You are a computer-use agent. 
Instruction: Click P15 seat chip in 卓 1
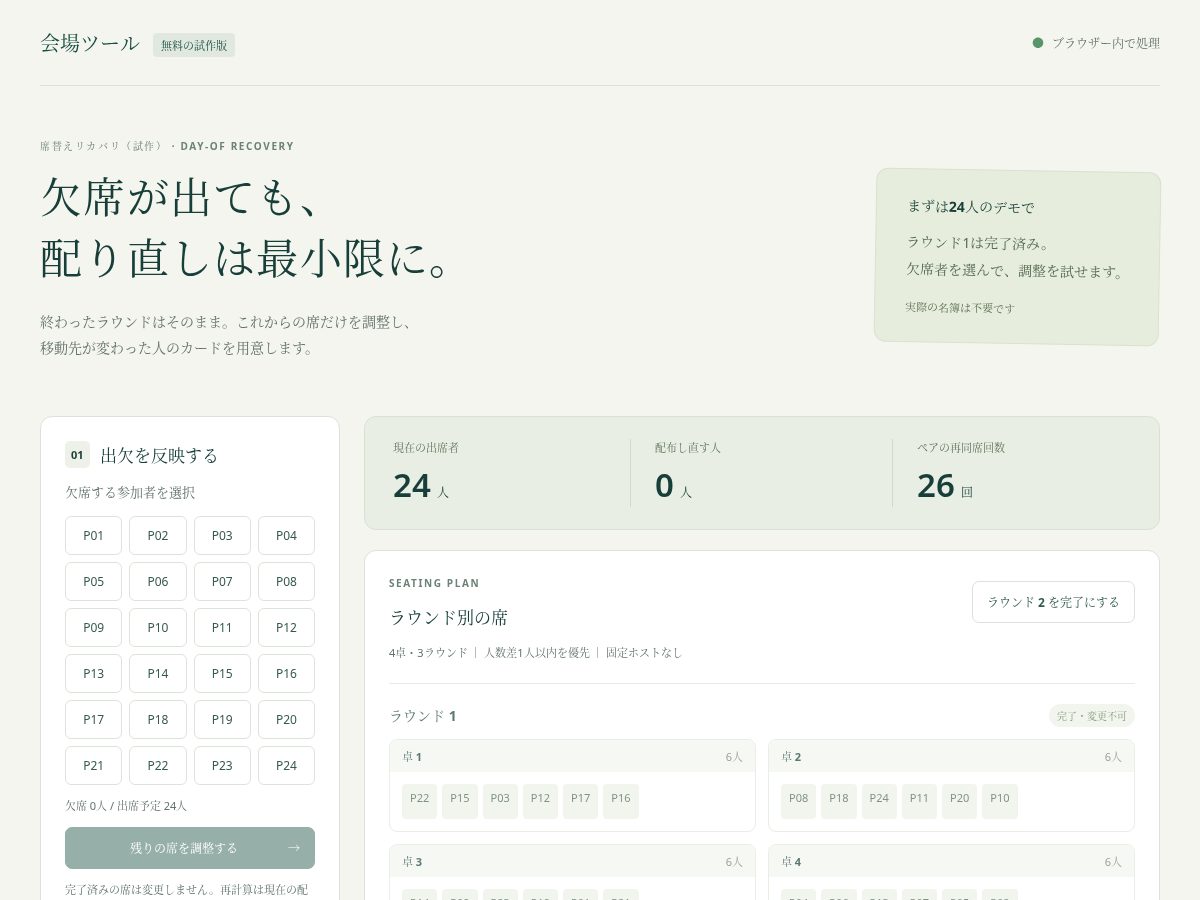pos(460,802)
